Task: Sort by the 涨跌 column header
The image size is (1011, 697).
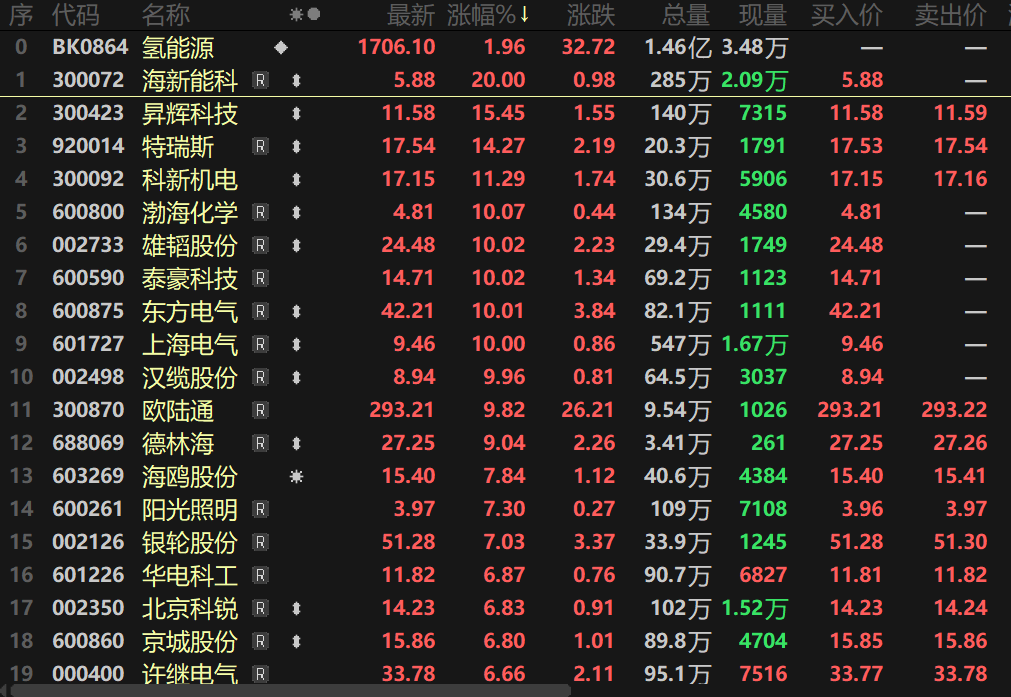Action: [591, 15]
